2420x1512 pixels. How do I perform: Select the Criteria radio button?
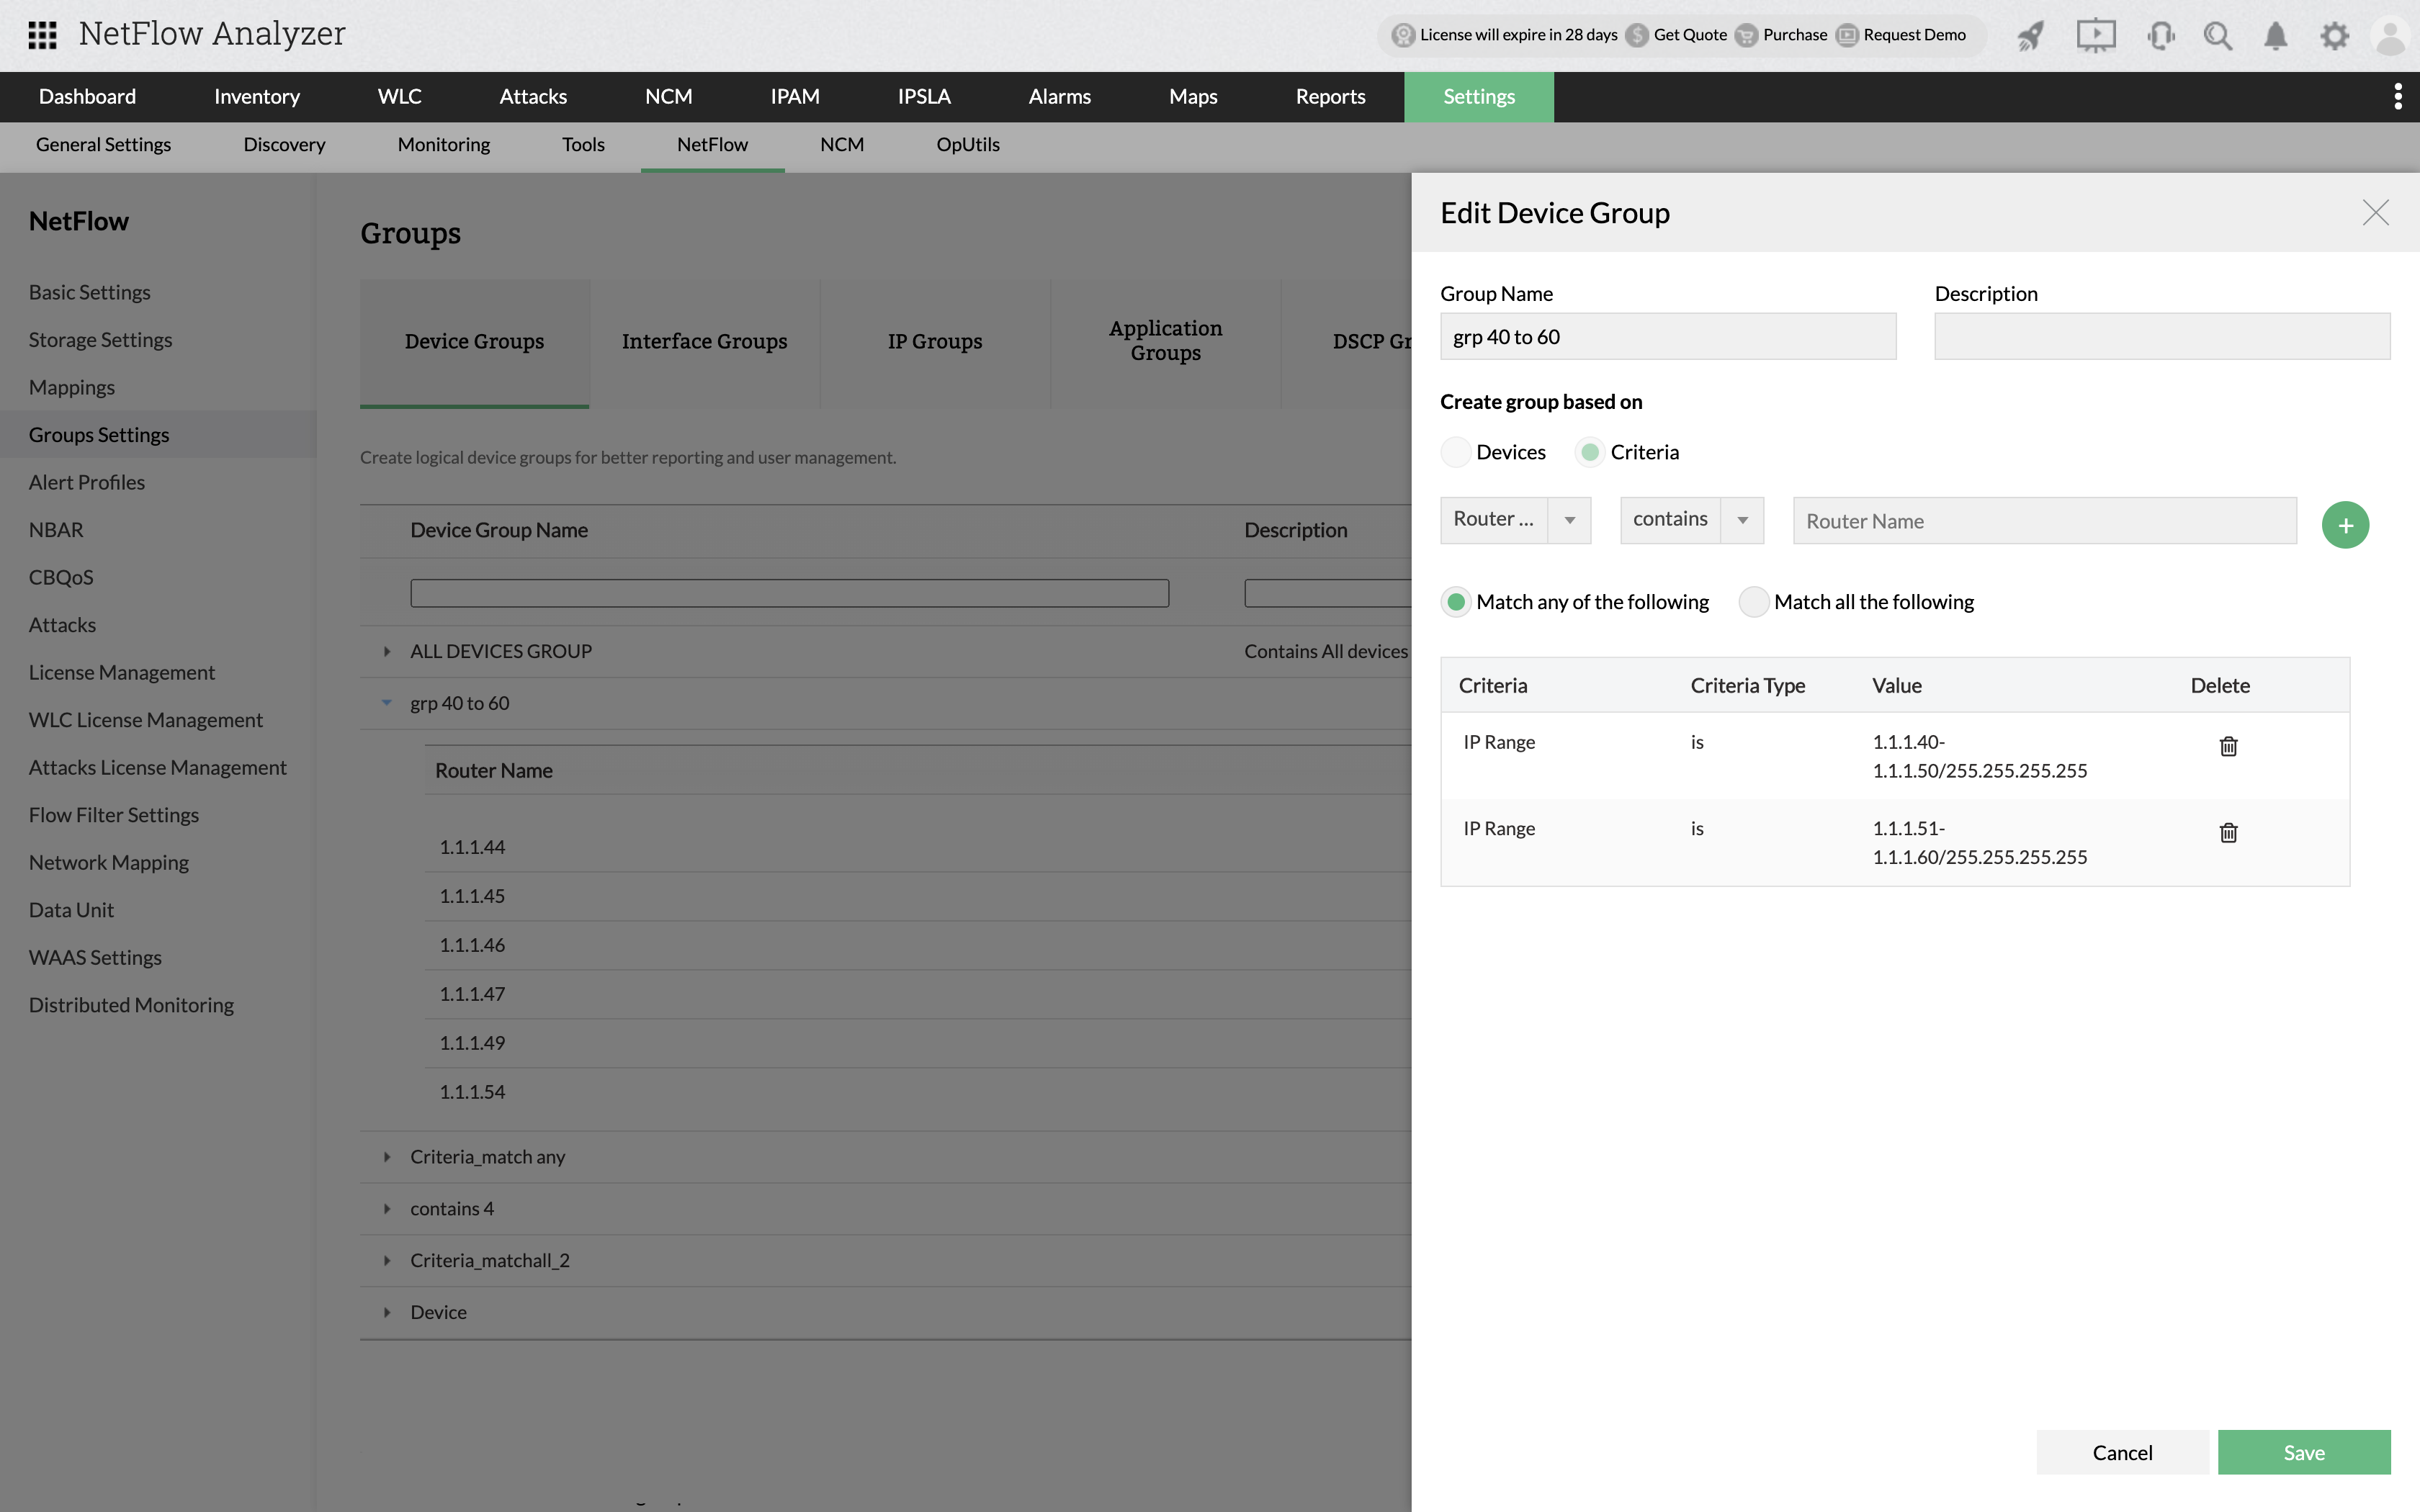tap(1589, 451)
